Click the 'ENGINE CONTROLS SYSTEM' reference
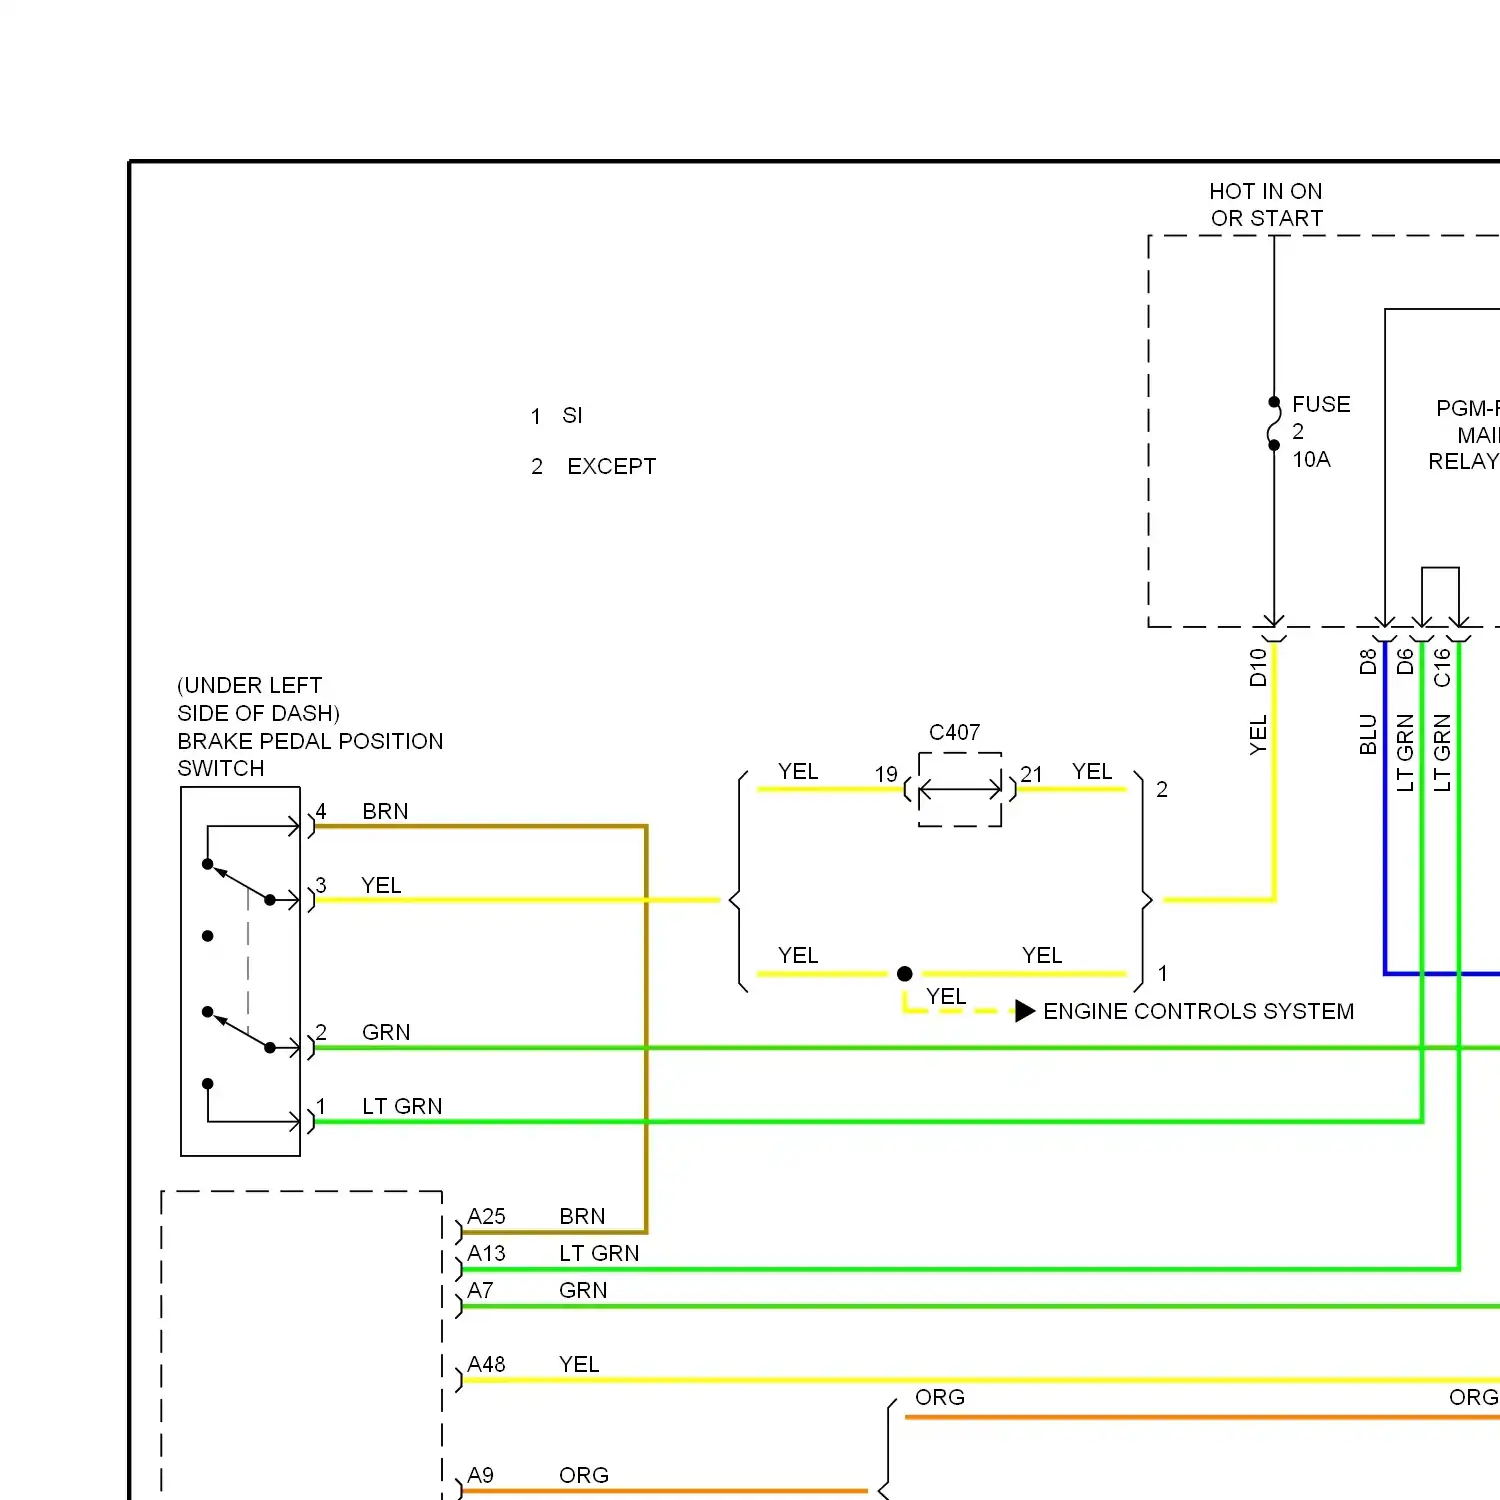Image resolution: width=1500 pixels, height=1500 pixels. [x=1198, y=1011]
